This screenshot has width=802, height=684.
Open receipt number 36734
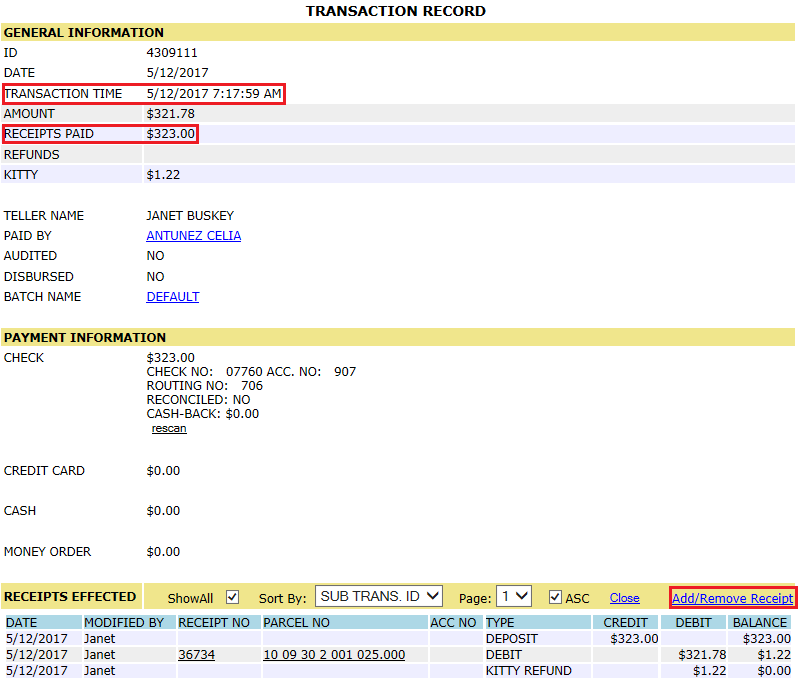pos(196,655)
